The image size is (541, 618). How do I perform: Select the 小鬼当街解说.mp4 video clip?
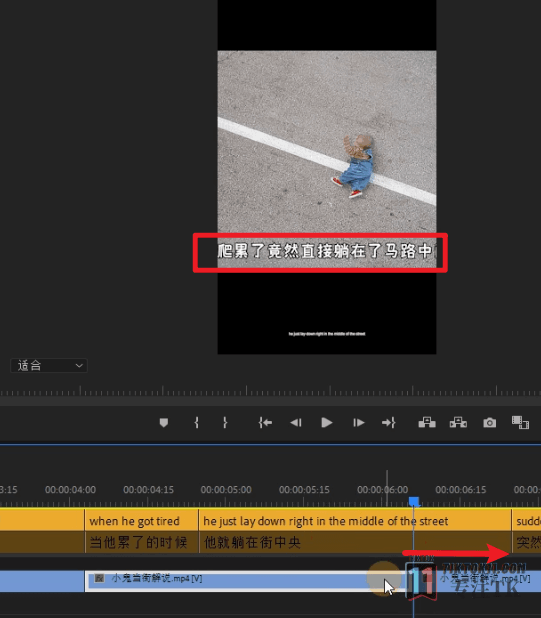245,581
